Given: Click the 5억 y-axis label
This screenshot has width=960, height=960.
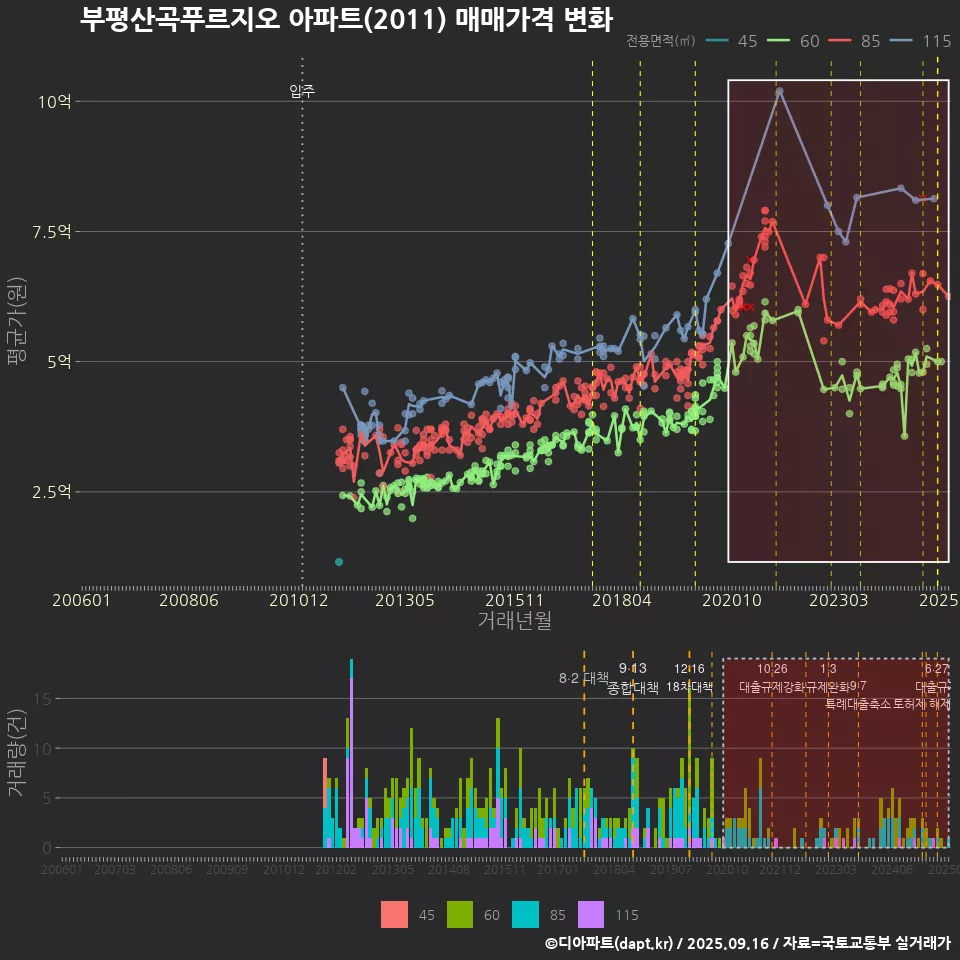Looking at the screenshot, I should coord(59,362).
